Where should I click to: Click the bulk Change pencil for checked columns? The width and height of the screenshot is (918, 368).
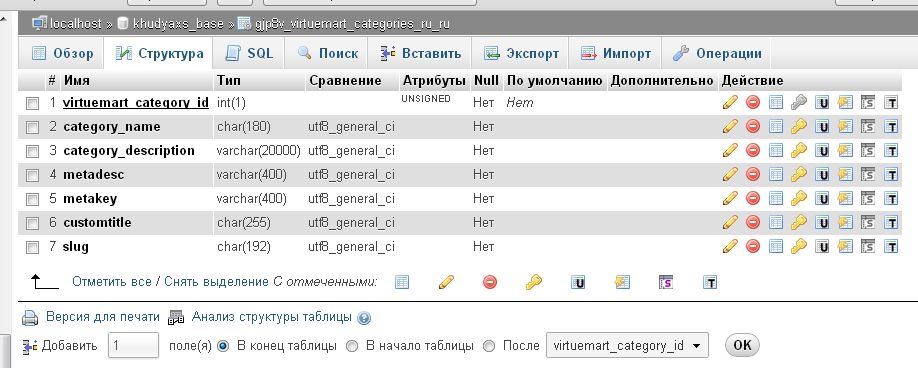click(x=446, y=283)
